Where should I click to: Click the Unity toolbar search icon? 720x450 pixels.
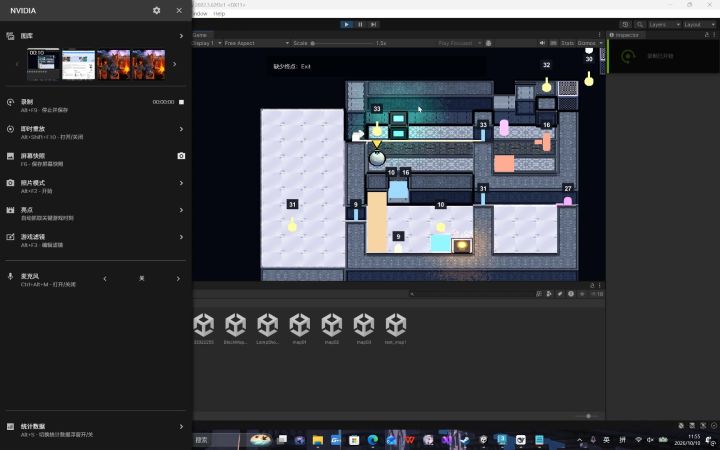(640, 24)
